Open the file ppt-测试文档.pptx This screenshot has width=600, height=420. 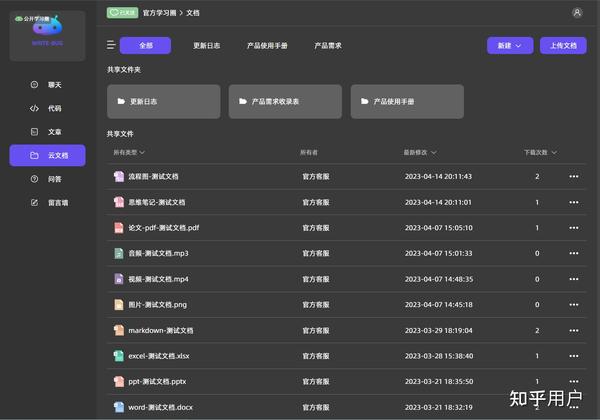click(157, 381)
